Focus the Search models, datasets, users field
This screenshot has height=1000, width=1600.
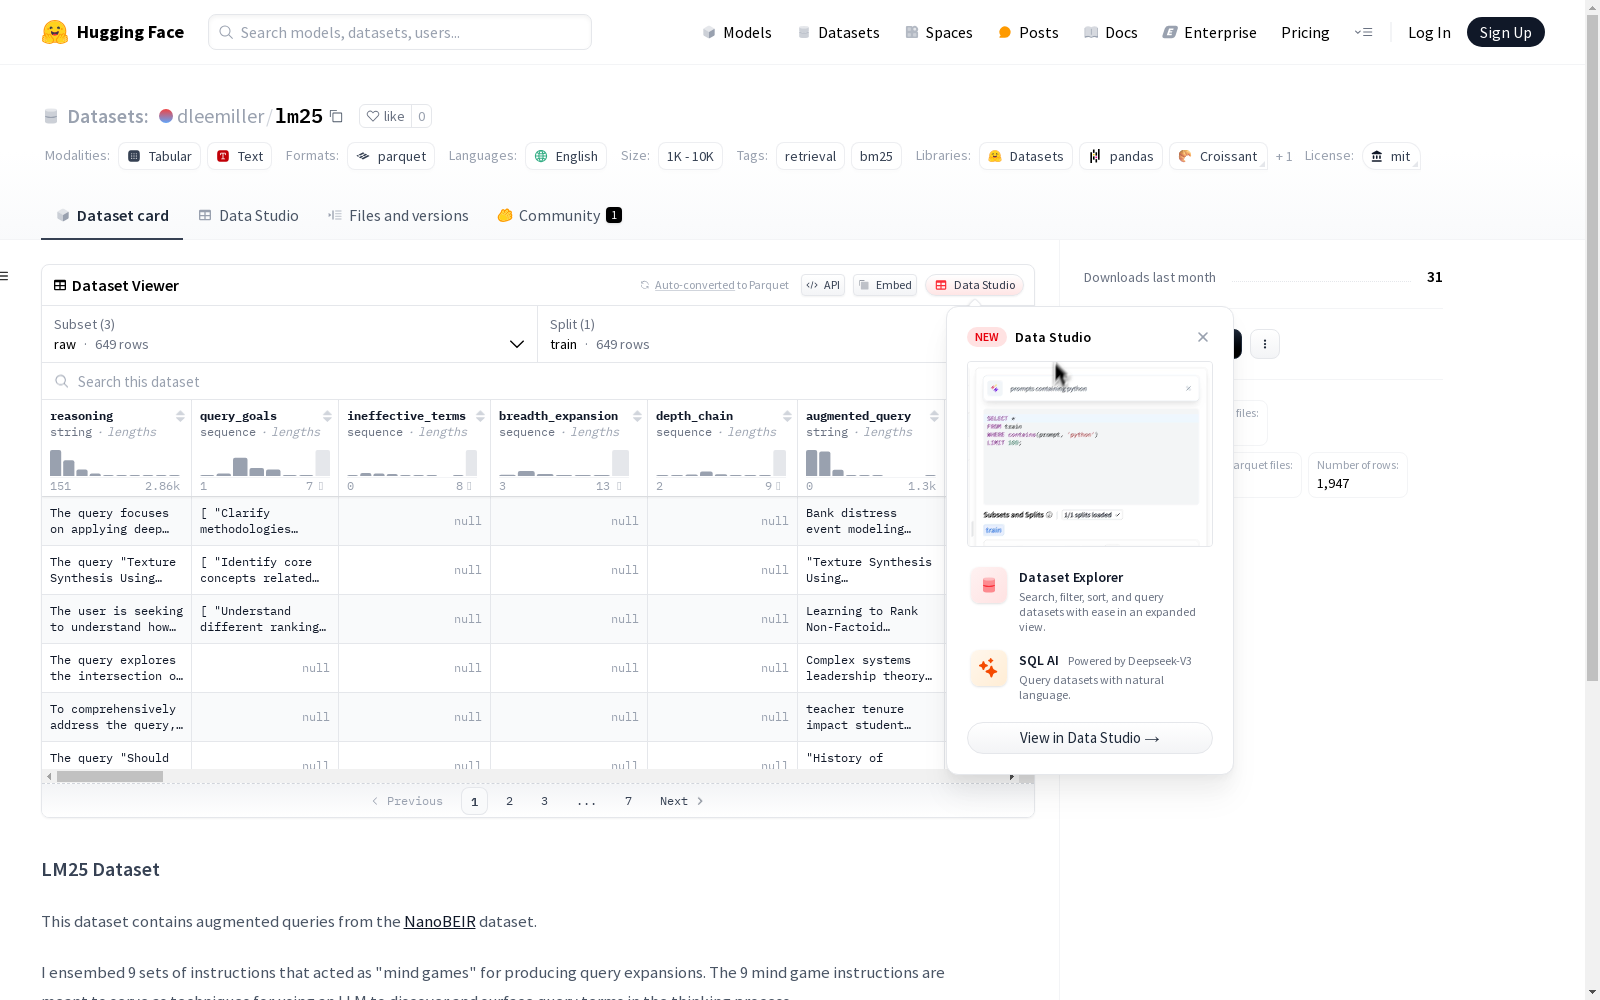point(400,32)
